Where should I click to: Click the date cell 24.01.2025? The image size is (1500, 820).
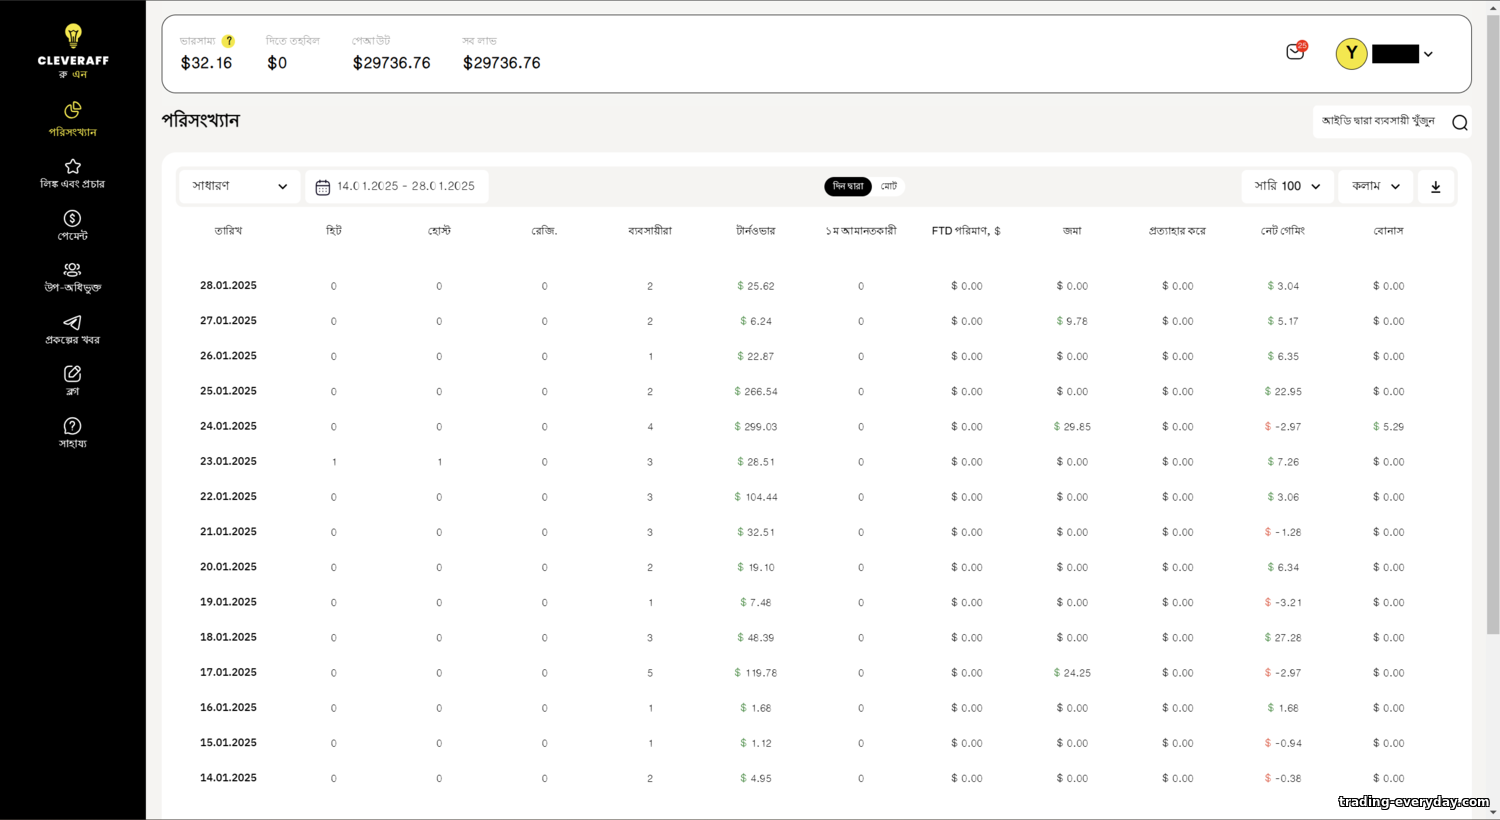(x=228, y=426)
